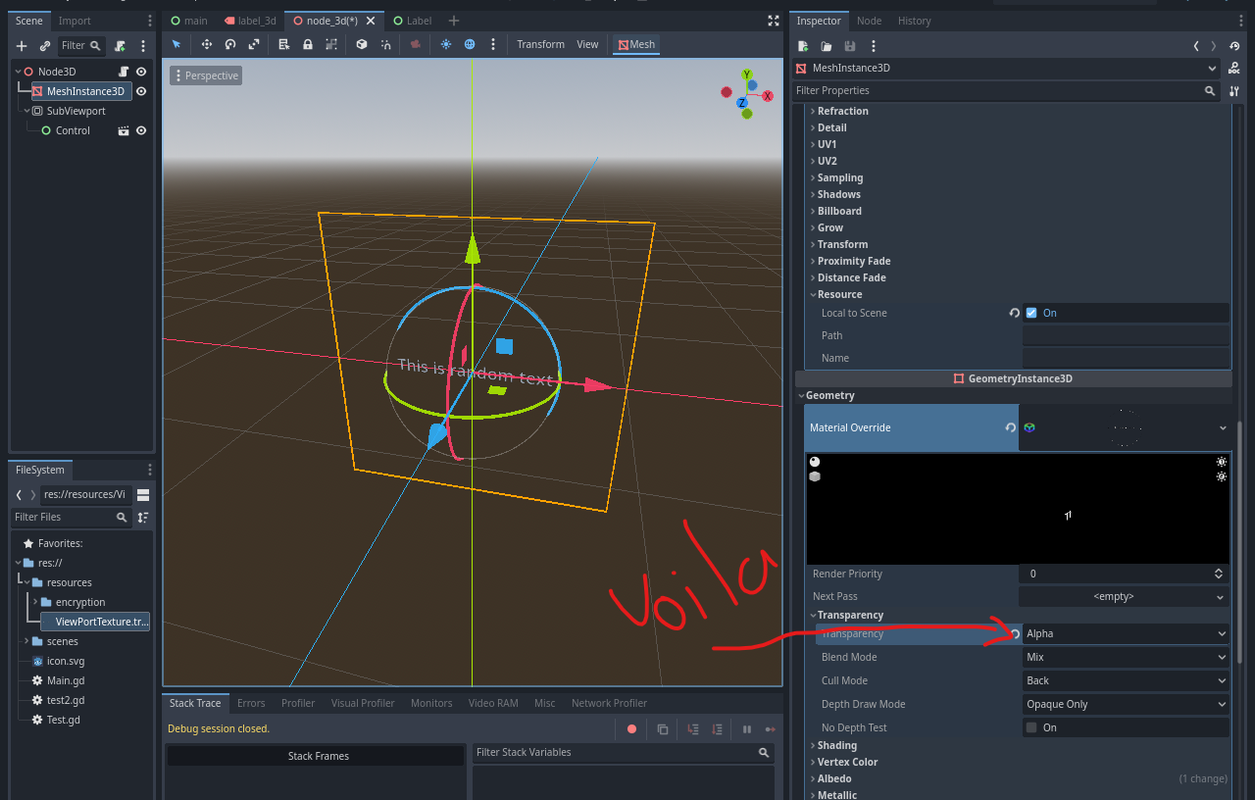Screen dimensions: 1255x800
Task: Toggle visibility of Control node
Action: coord(141,131)
